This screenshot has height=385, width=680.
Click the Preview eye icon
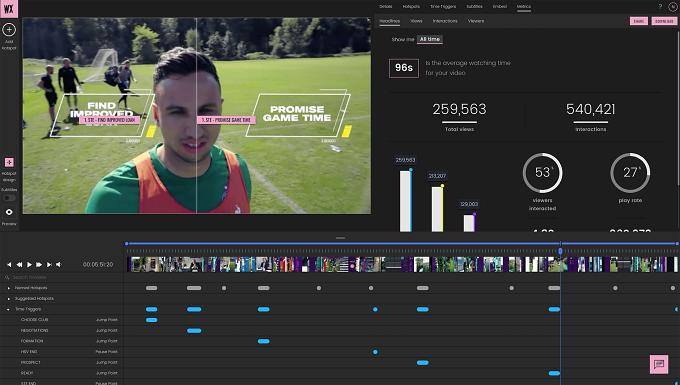tap(9, 212)
